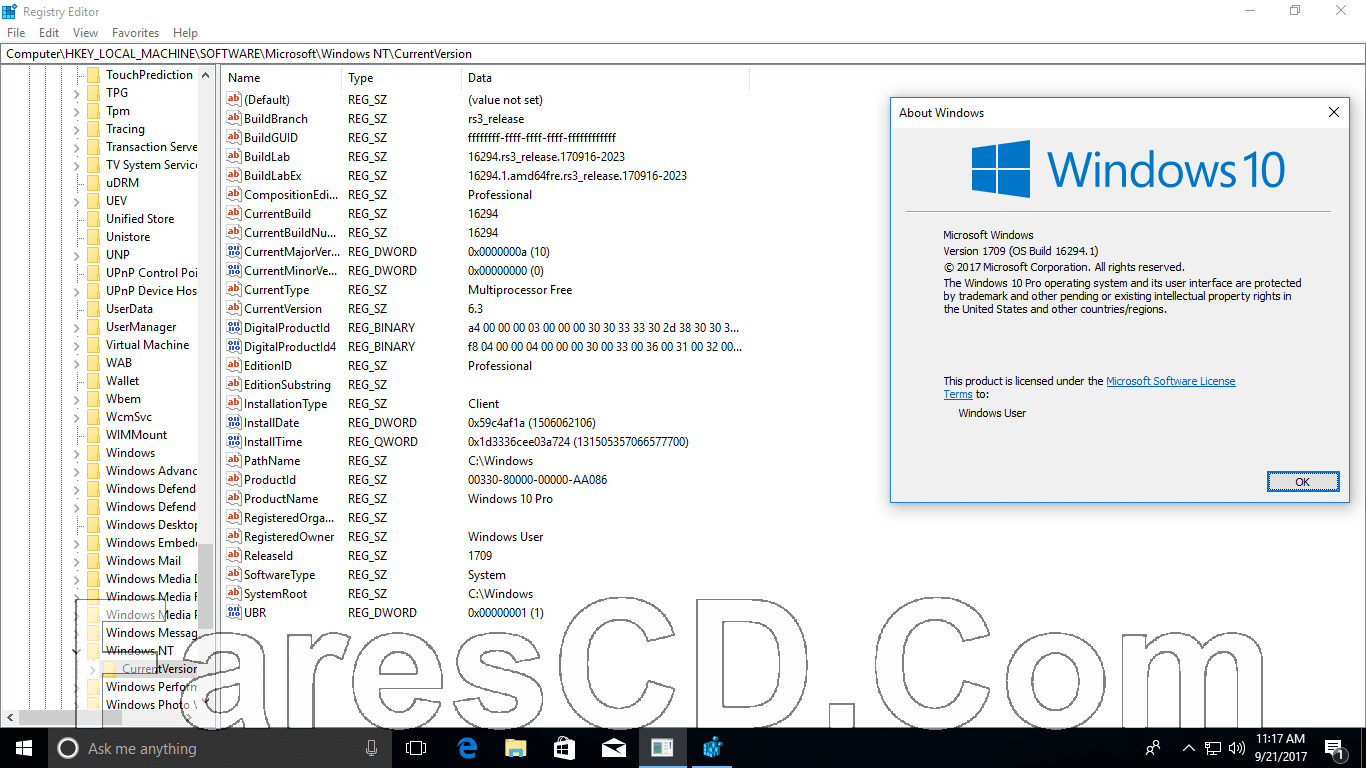Select the UNP folder icon
This screenshot has height=768, width=1366.
pyautogui.click(x=93, y=255)
